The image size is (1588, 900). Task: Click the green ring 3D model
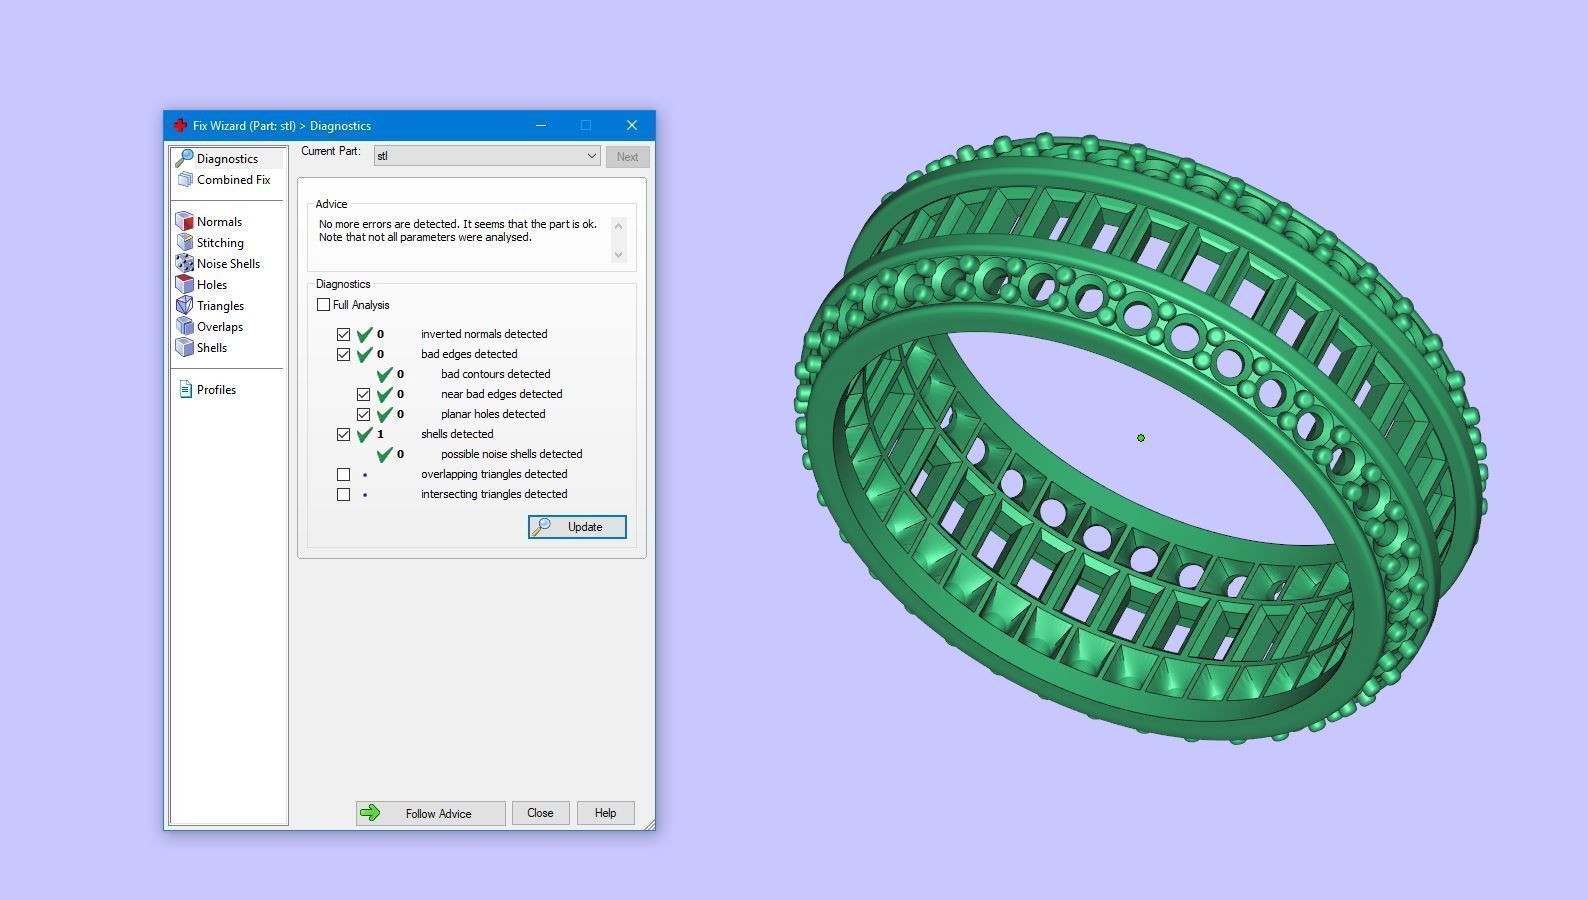pos(1142,438)
